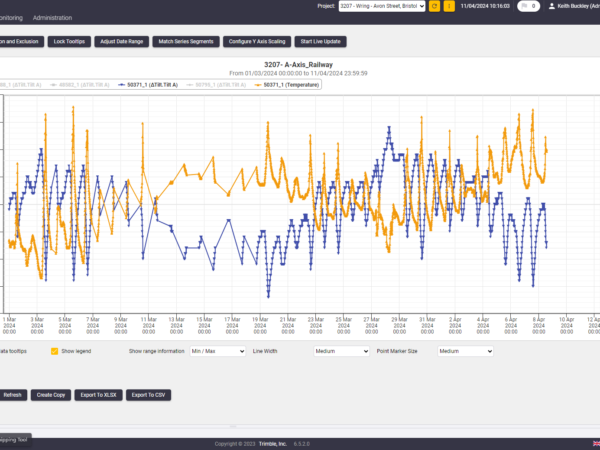Open the flag alerts counter

pos(528,6)
